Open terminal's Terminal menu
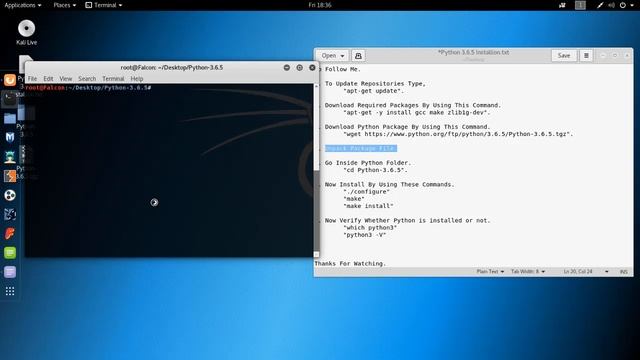This screenshot has height=360, width=640. pyautogui.click(x=113, y=78)
